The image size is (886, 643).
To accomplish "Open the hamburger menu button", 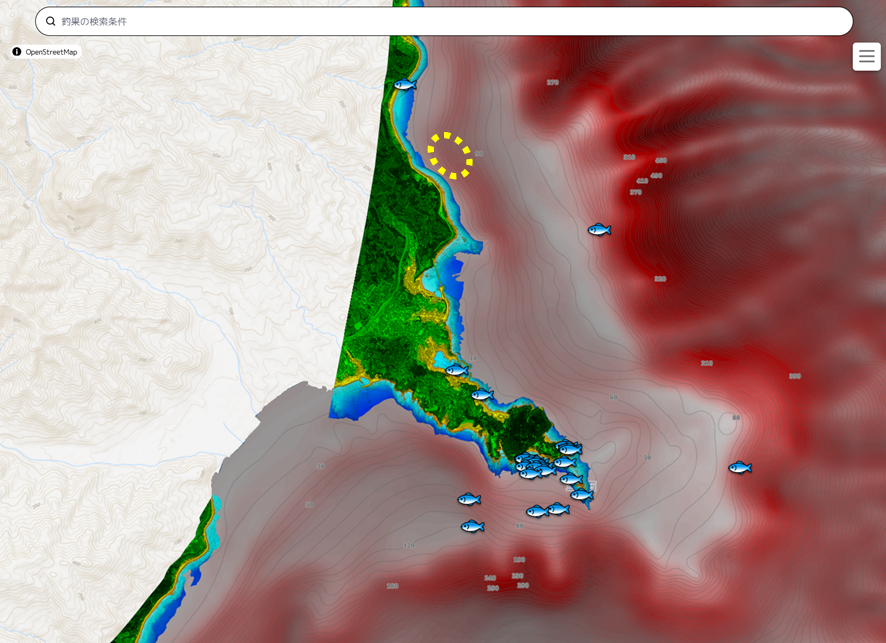I will coord(866,57).
